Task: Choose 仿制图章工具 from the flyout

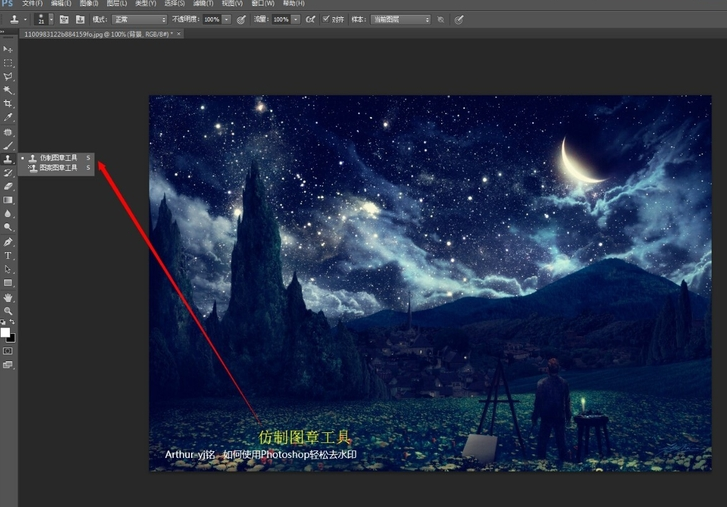Action: (x=58, y=158)
